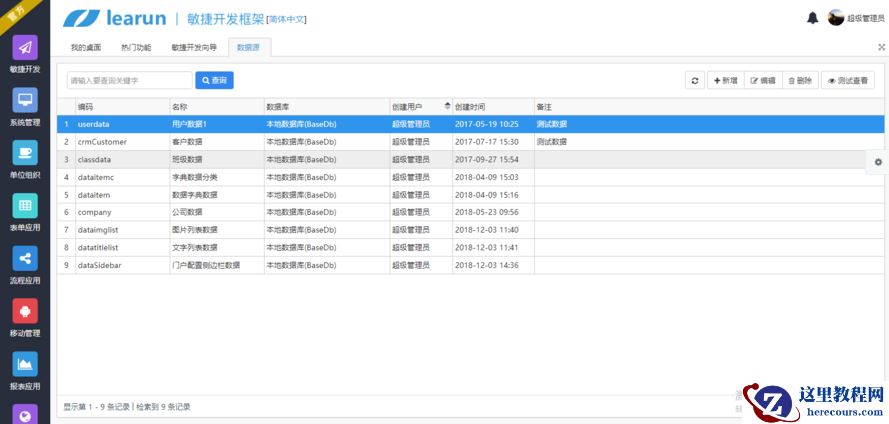
Task: Open the 表单应用 grid icon
Action: click(x=25, y=206)
